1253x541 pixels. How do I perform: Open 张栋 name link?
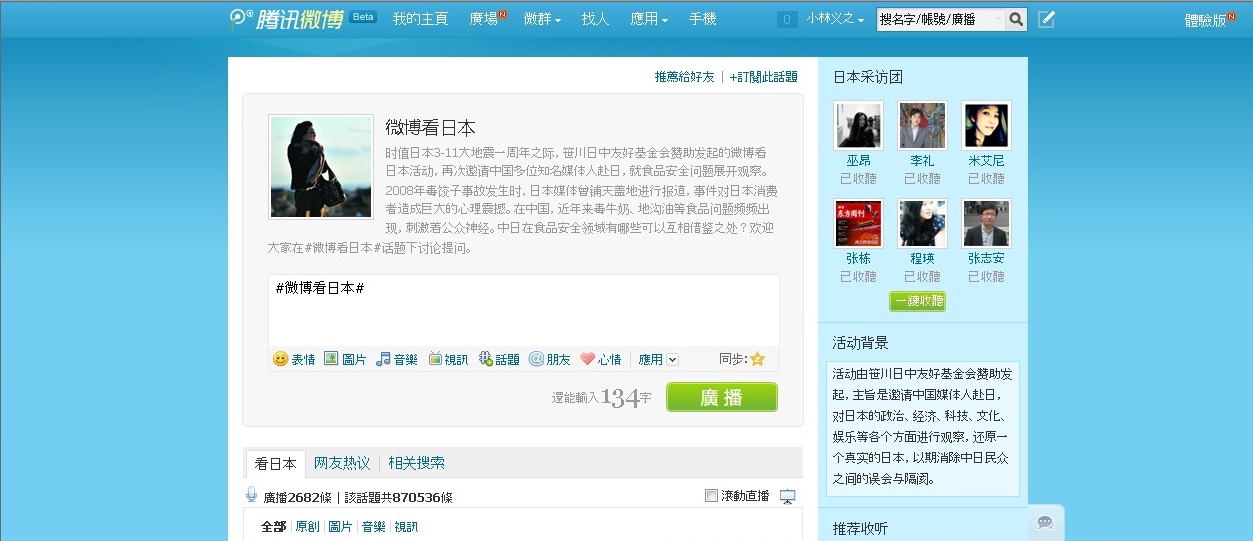tap(858, 259)
